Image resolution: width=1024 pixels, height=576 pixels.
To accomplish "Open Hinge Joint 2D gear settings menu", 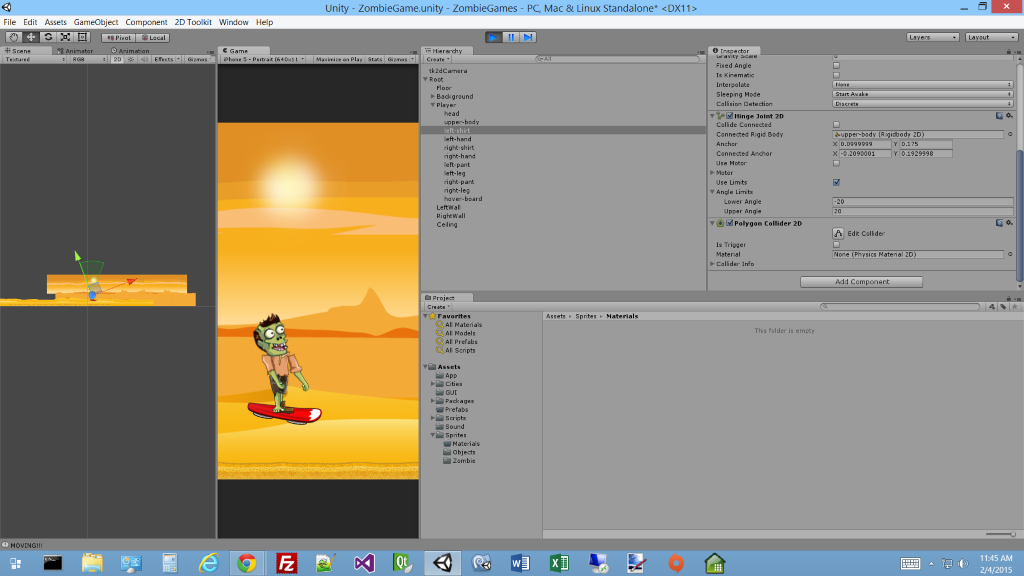I will tap(1009, 116).
